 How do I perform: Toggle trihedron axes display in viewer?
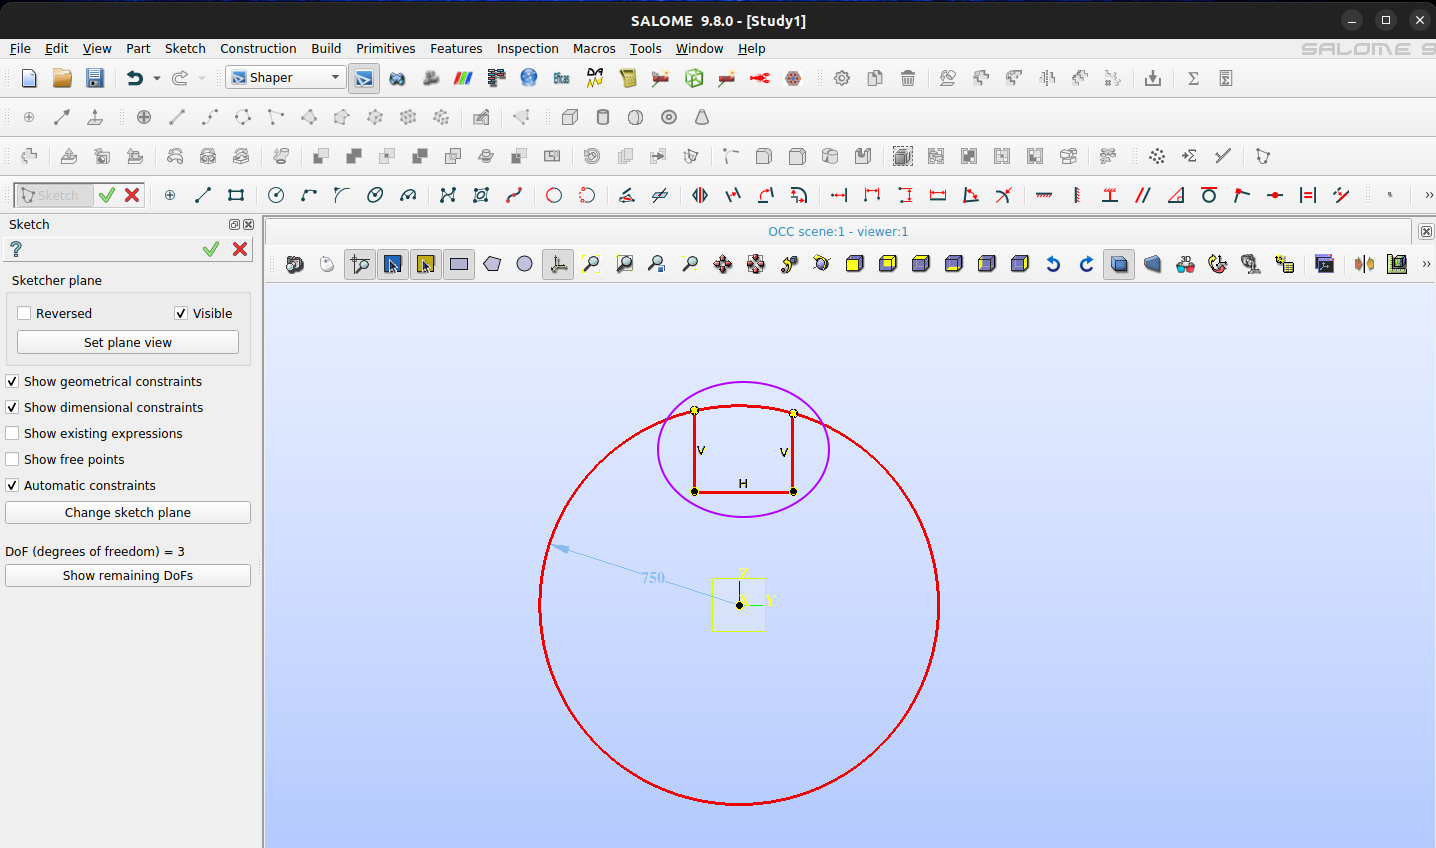coord(559,264)
